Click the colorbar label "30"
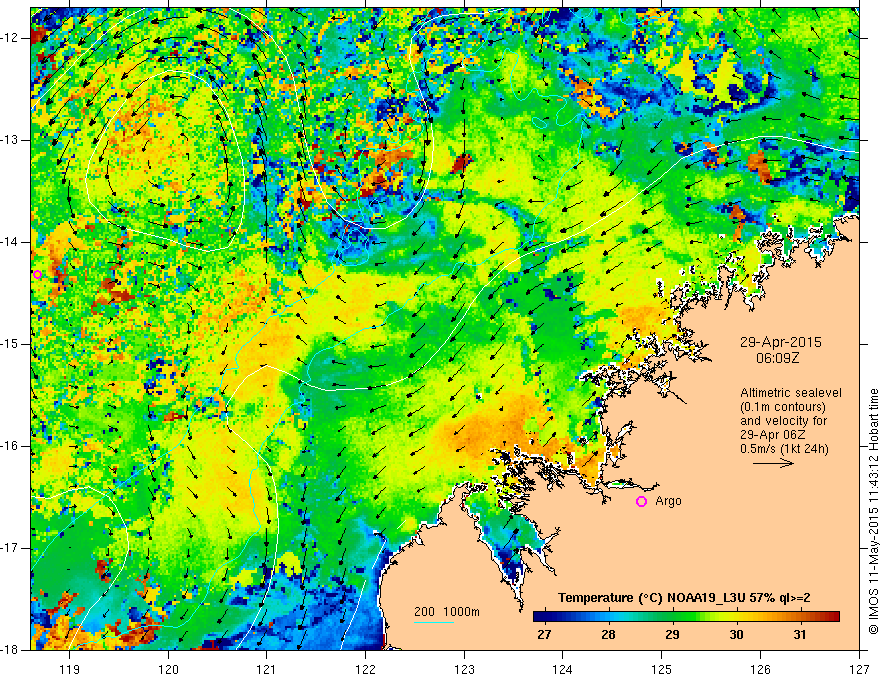The image size is (880, 680). [x=736, y=635]
